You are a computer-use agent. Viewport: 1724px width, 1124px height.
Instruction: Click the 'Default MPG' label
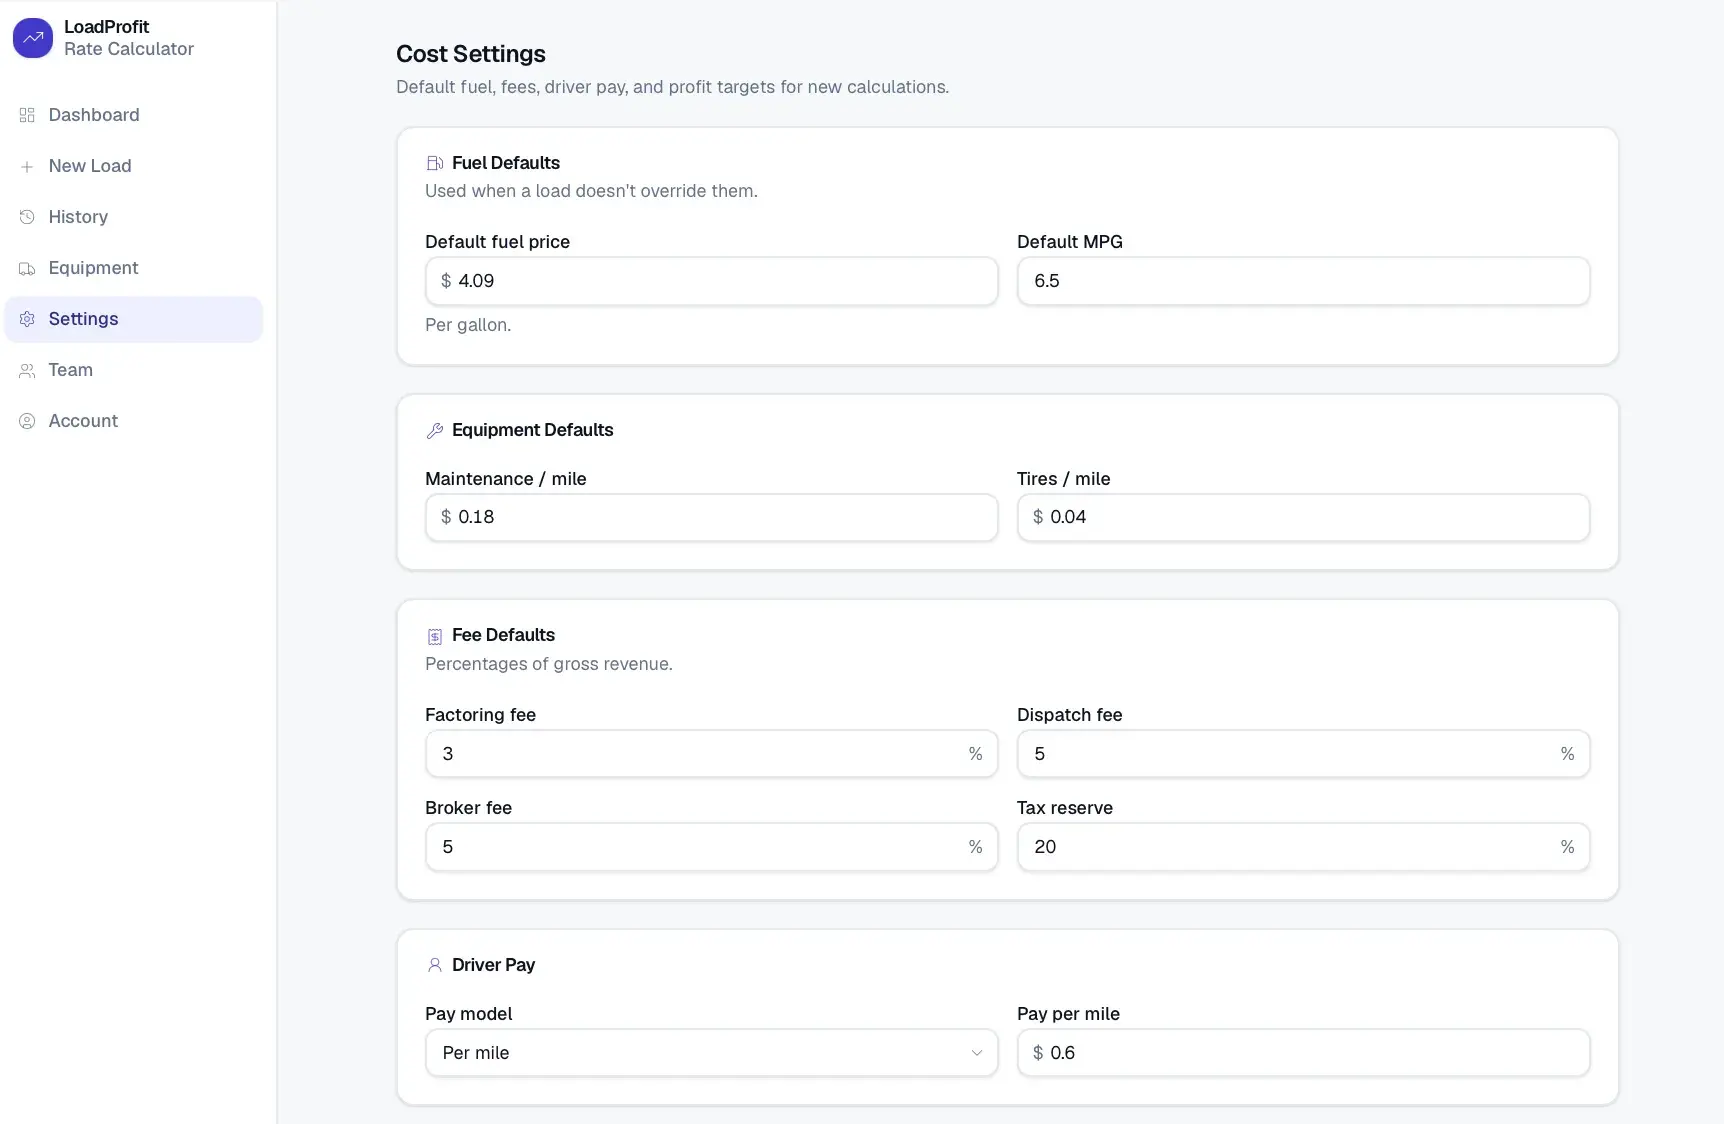1070,242
